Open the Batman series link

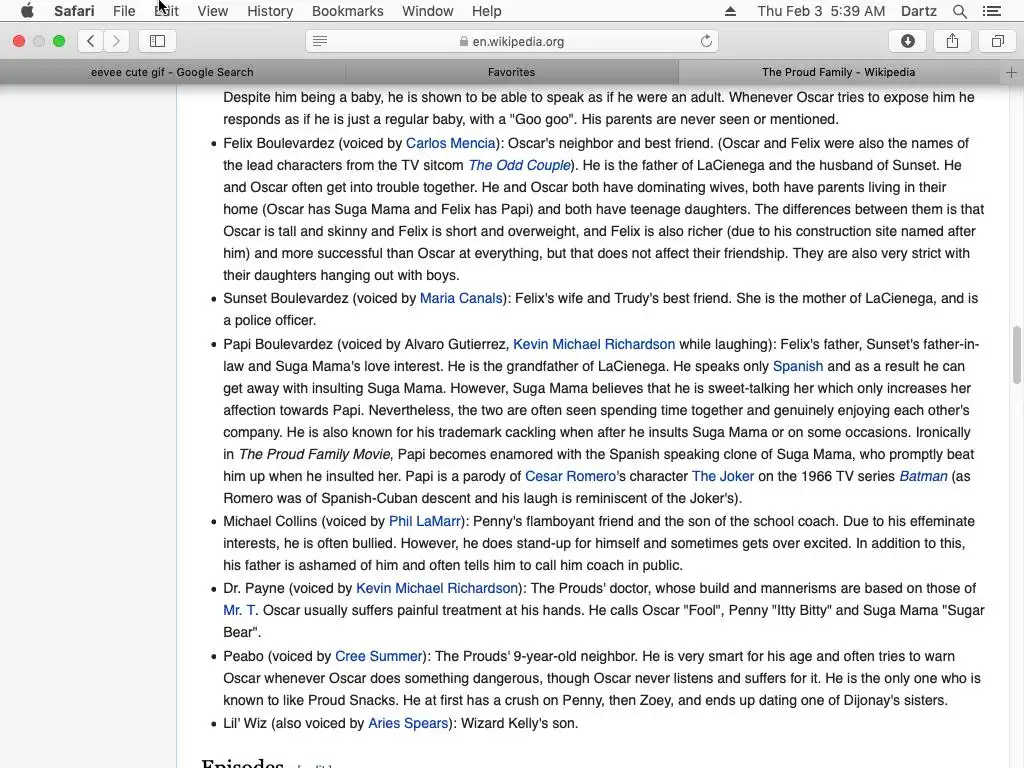(923, 476)
